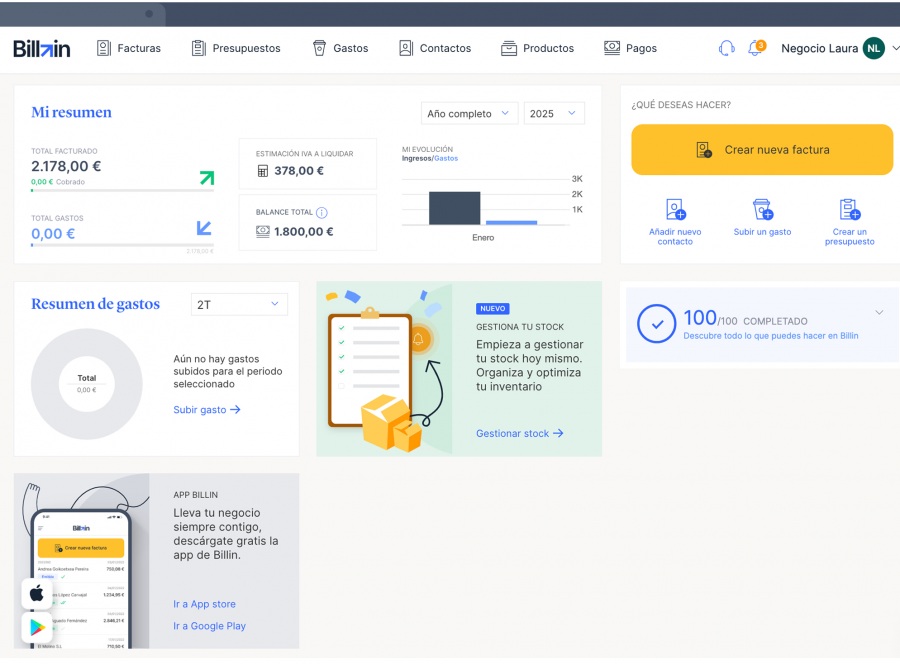Screen dimensions: 900x664
Task: Click the NL user avatar
Action: pyautogui.click(x=874, y=48)
